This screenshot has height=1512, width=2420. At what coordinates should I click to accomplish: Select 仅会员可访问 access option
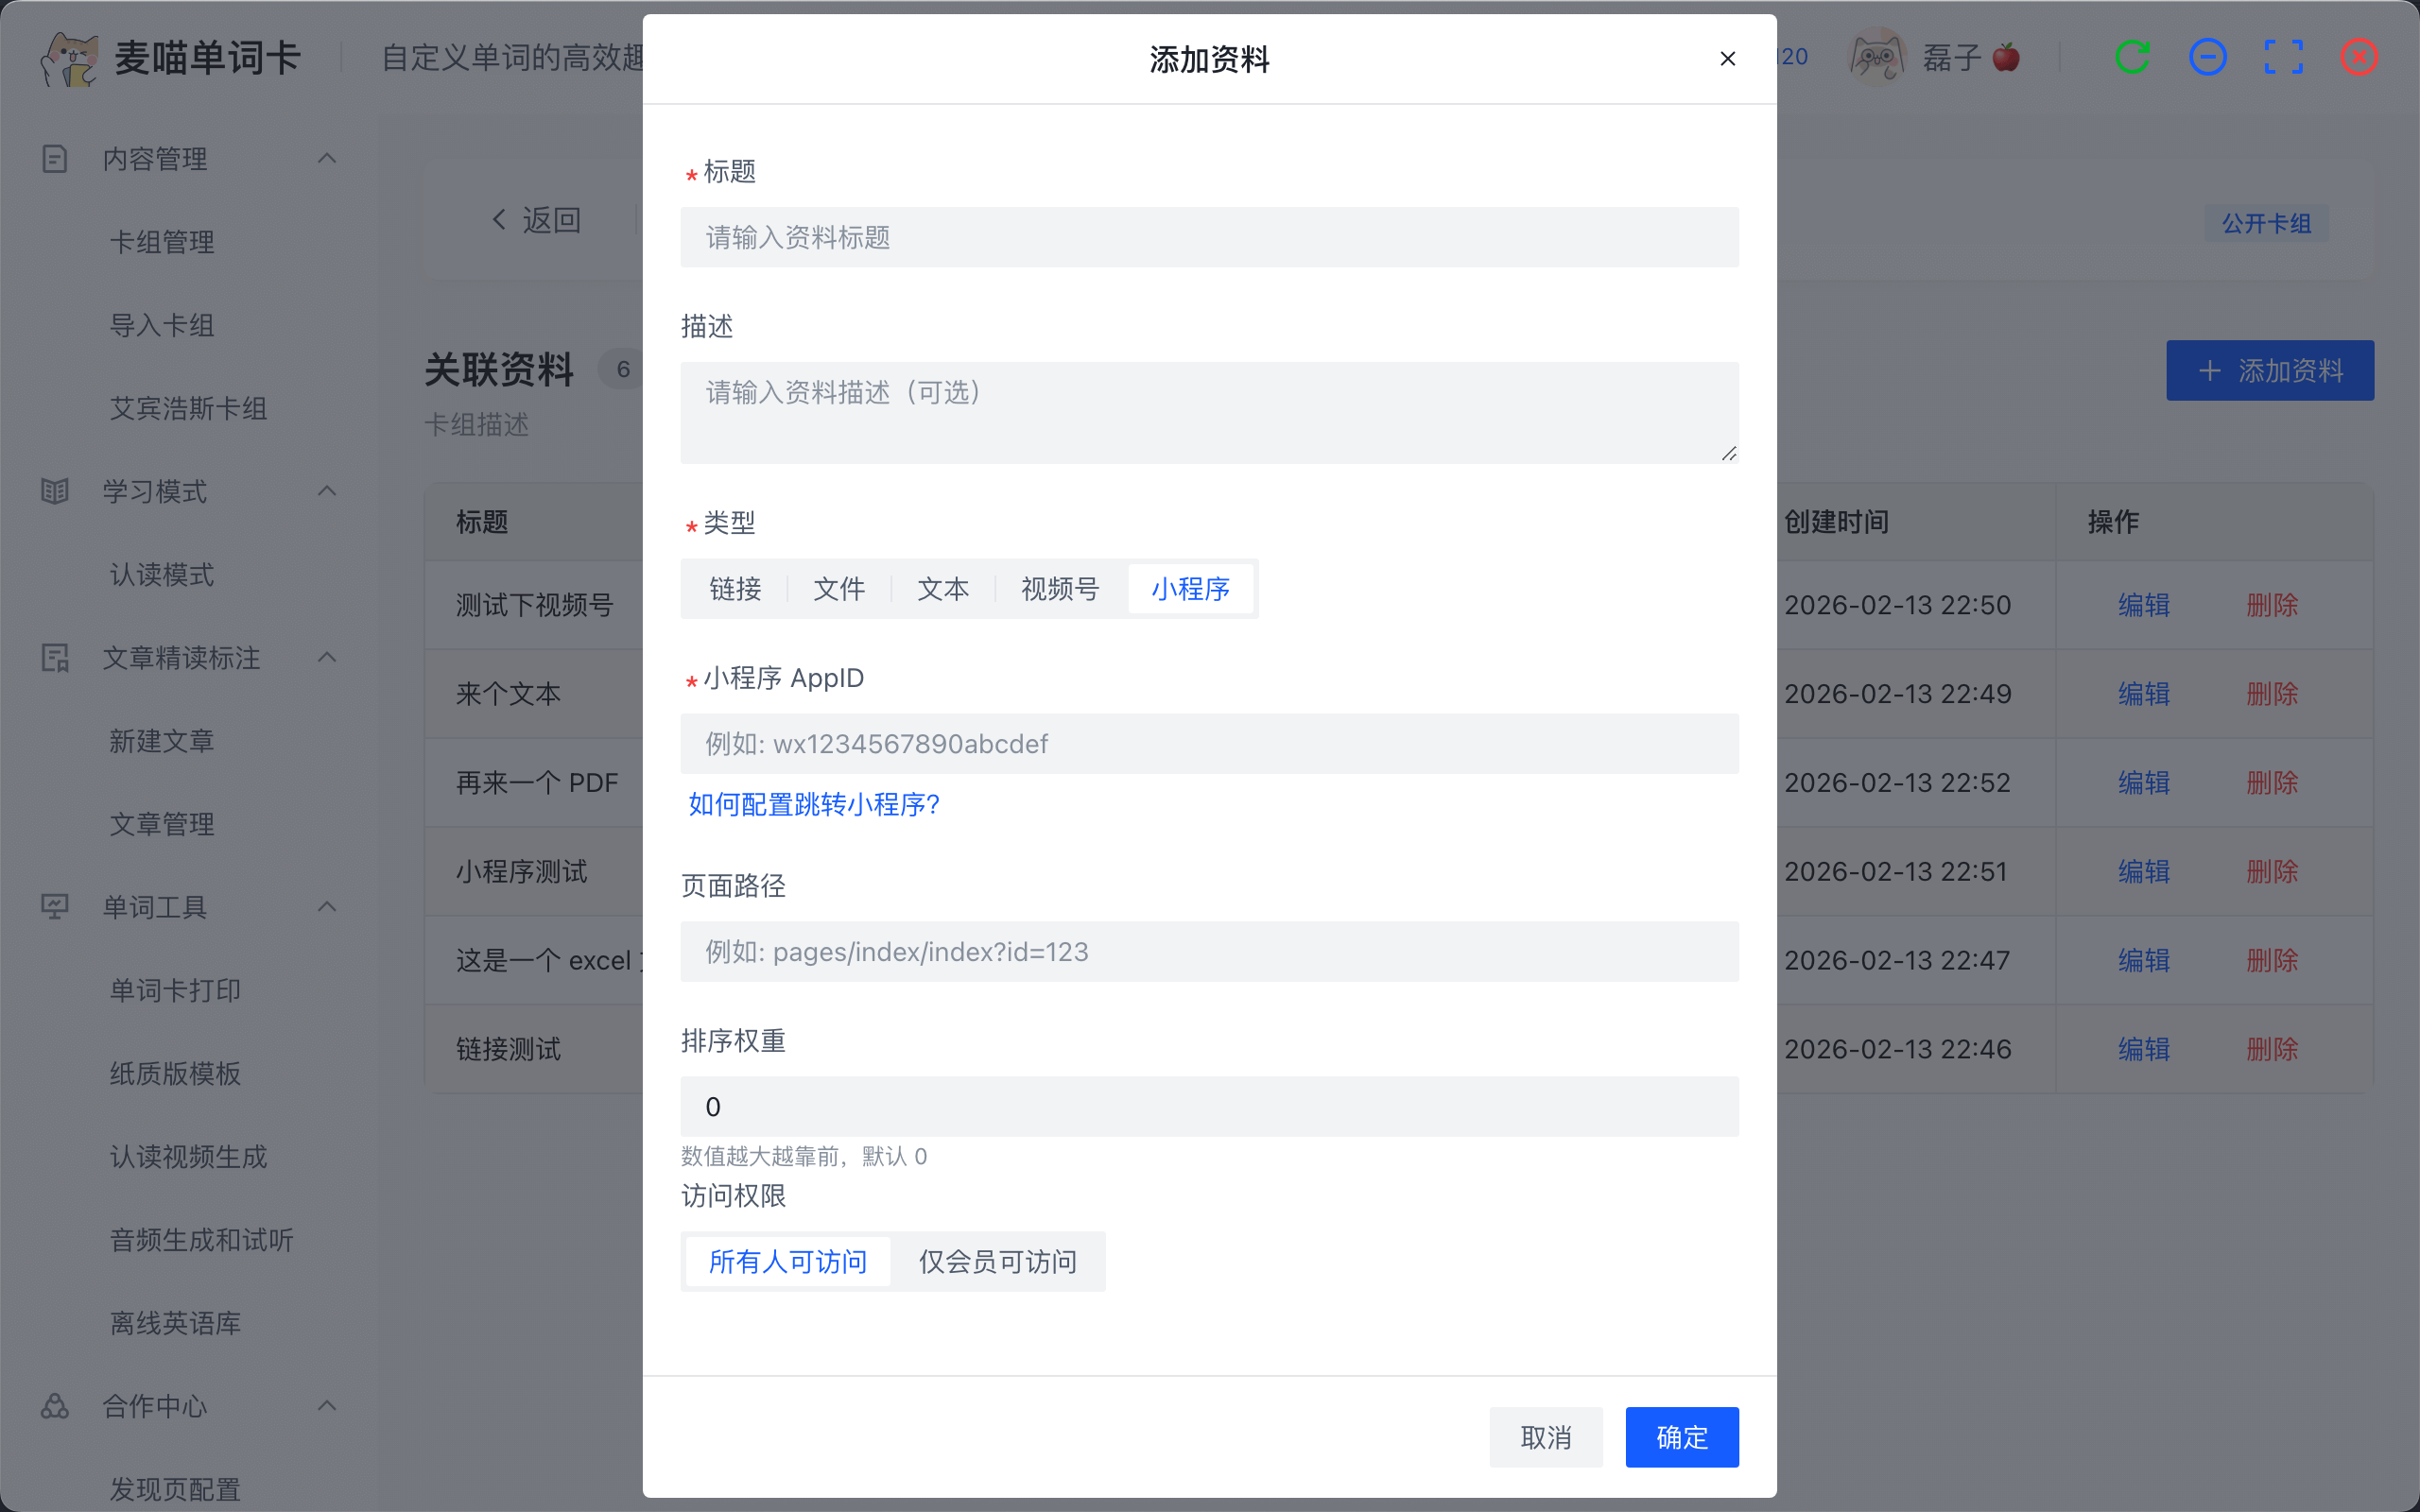click(x=997, y=1261)
